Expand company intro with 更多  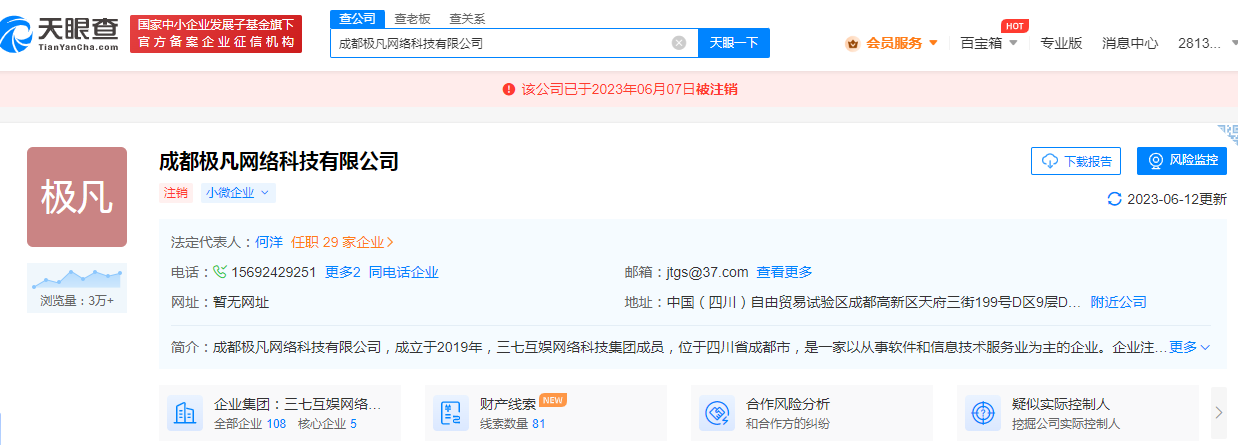coord(1190,347)
